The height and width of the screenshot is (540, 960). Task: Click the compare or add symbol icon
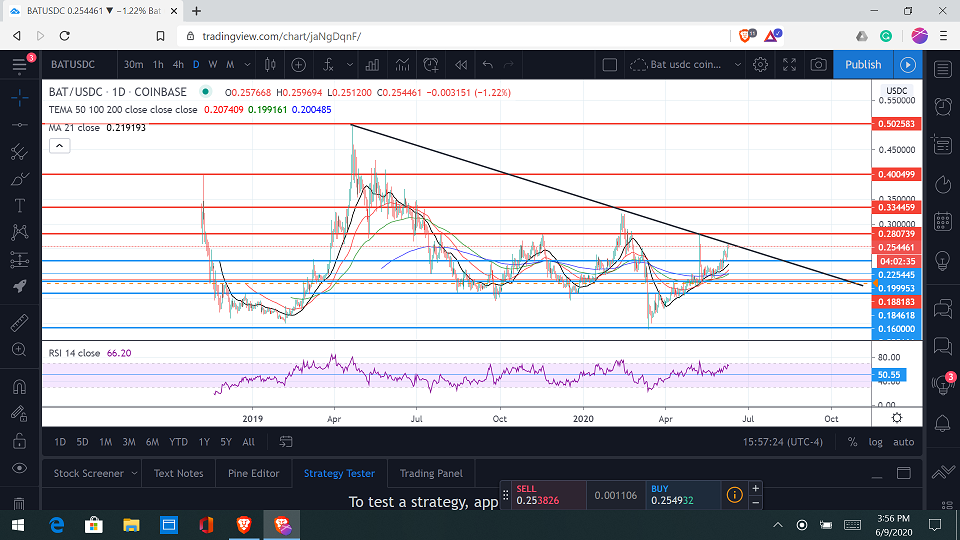point(298,64)
